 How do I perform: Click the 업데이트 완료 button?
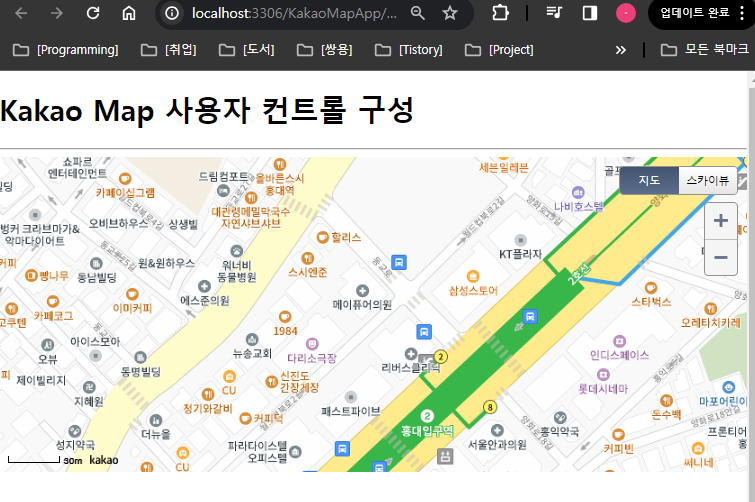(x=694, y=13)
